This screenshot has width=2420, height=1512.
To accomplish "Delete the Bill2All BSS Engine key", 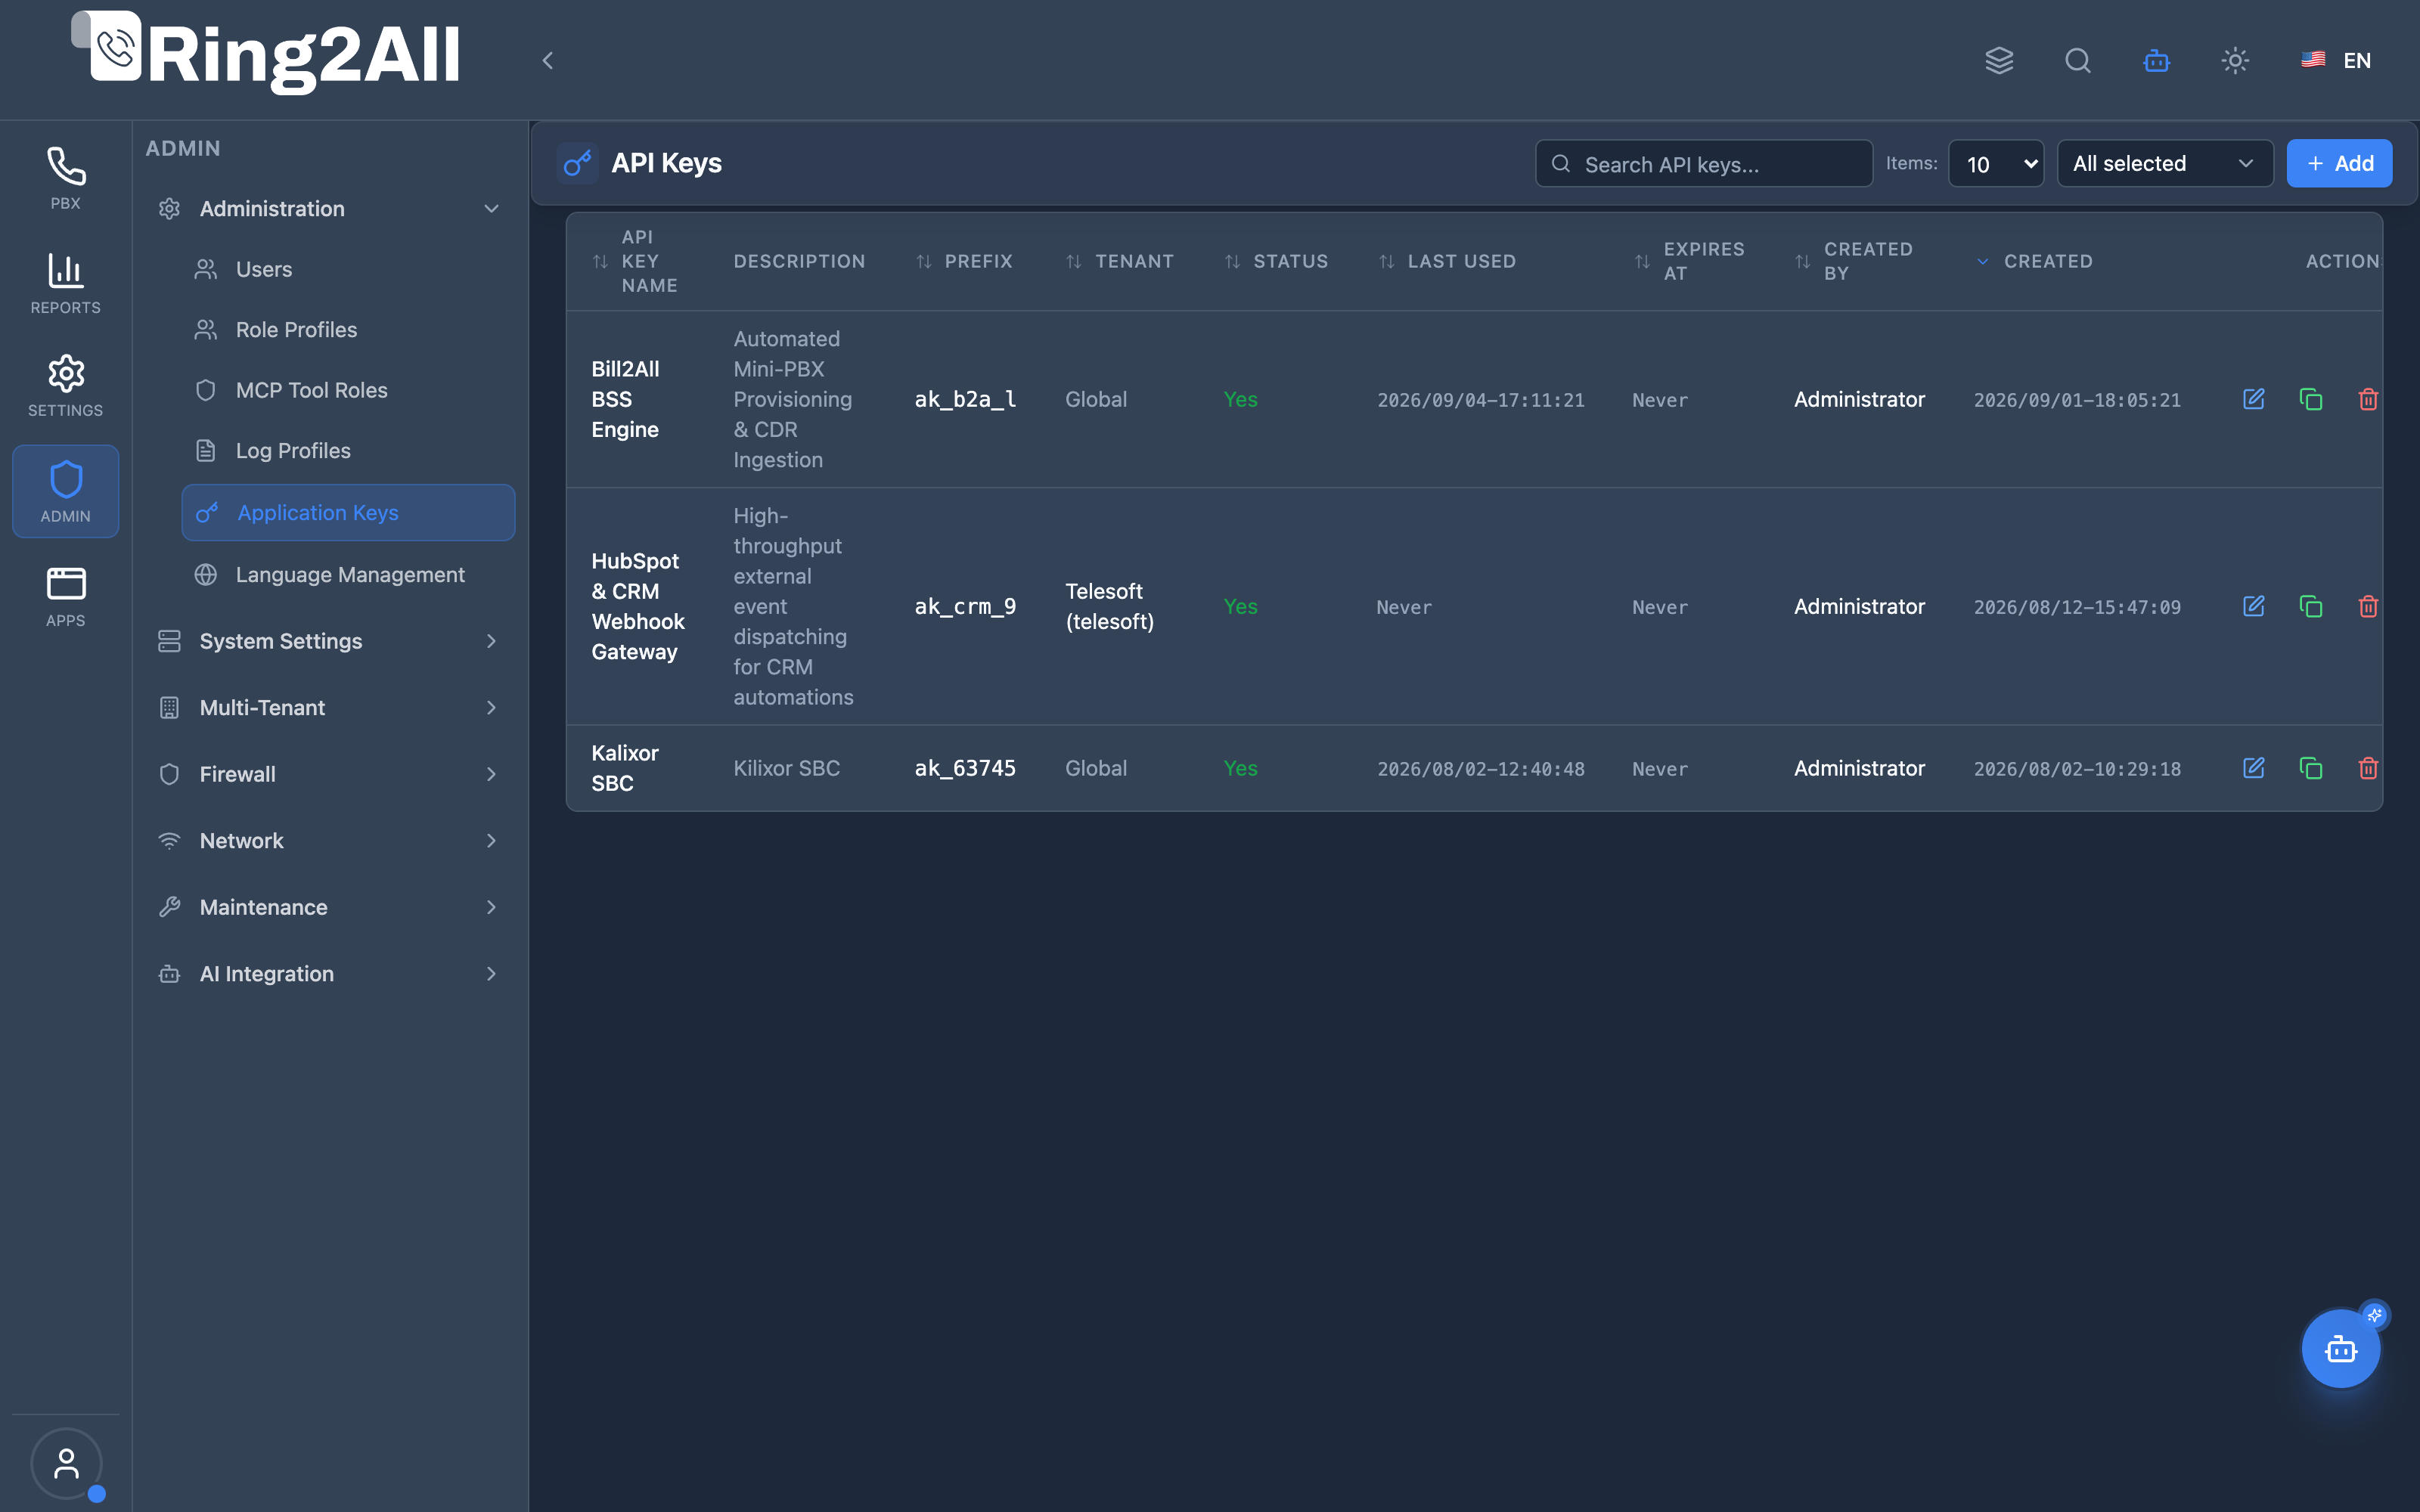I will click(x=2367, y=399).
